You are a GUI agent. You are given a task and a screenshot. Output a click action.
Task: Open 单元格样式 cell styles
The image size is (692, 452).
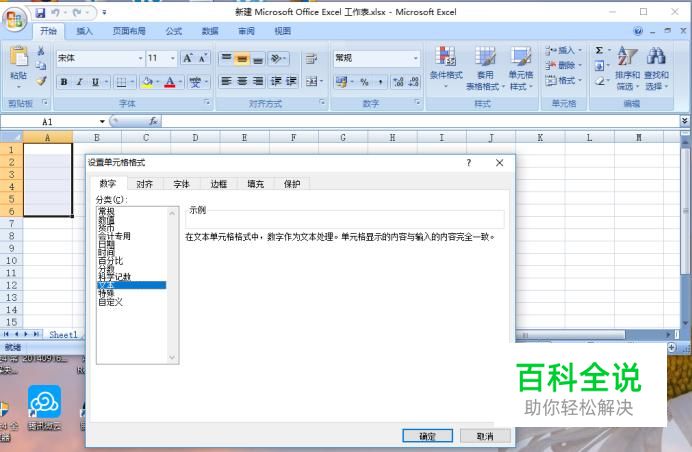tap(521, 68)
